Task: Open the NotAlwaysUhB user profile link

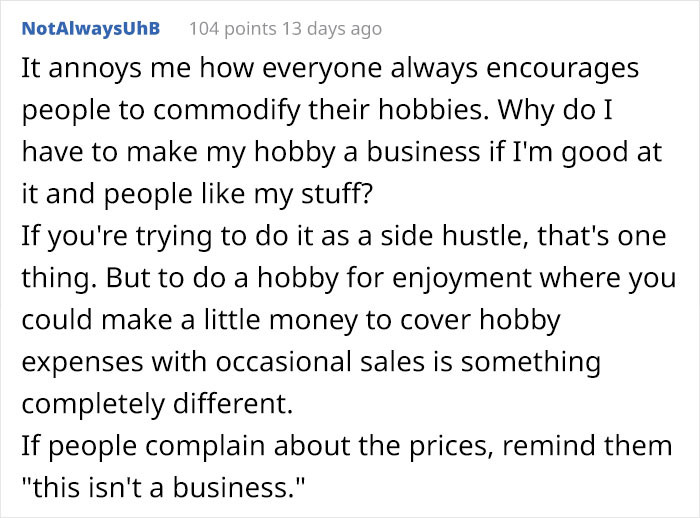Action: (x=91, y=29)
